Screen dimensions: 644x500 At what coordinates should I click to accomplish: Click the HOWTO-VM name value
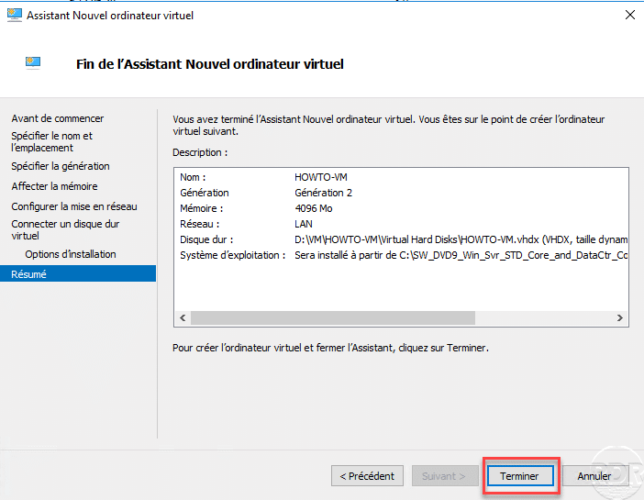321,177
